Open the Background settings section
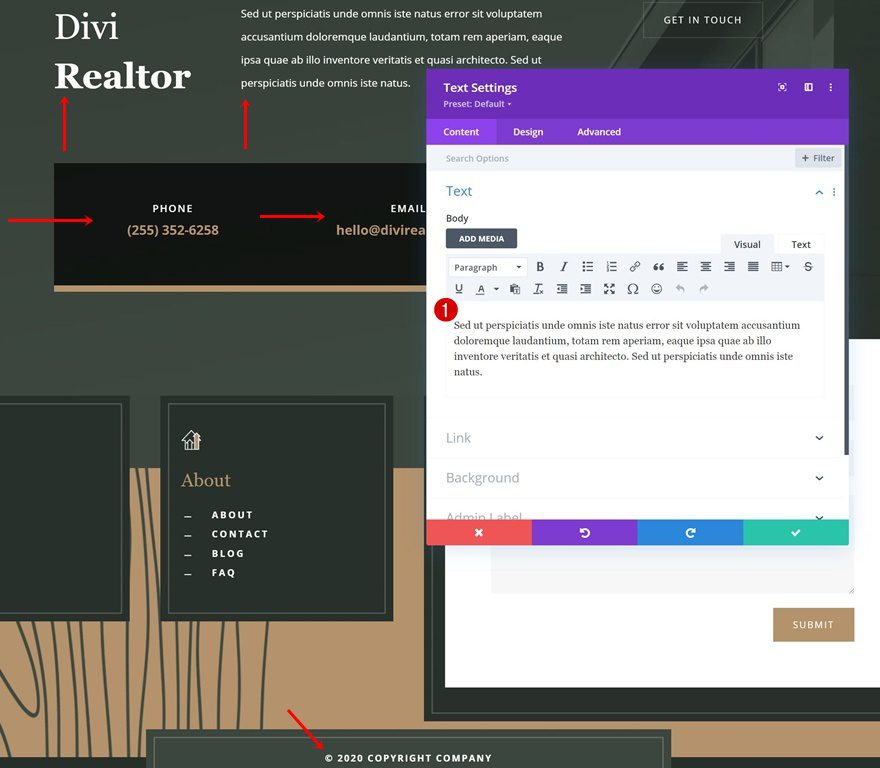The image size is (880, 768). tap(638, 477)
